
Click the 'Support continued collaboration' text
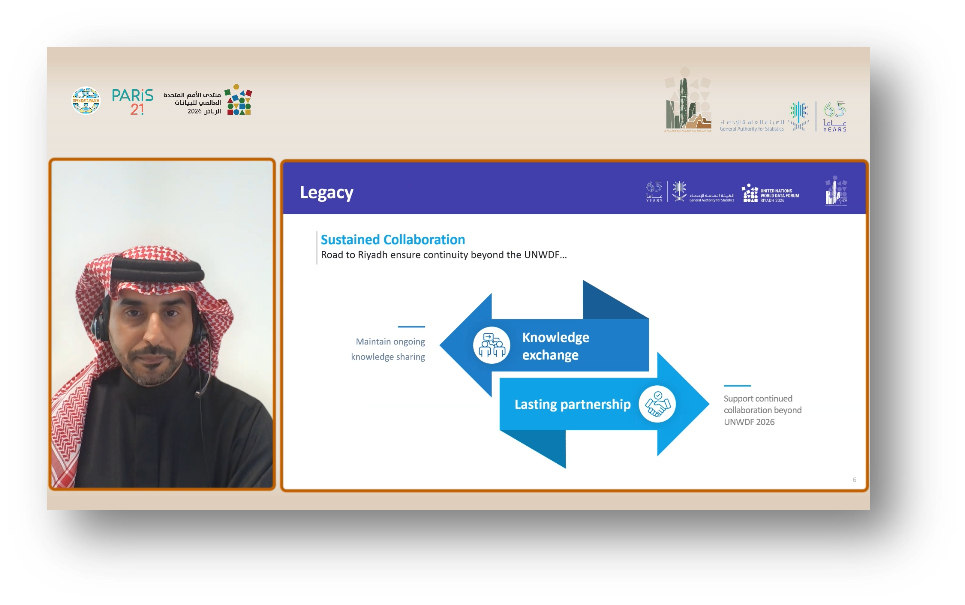point(762,410)
